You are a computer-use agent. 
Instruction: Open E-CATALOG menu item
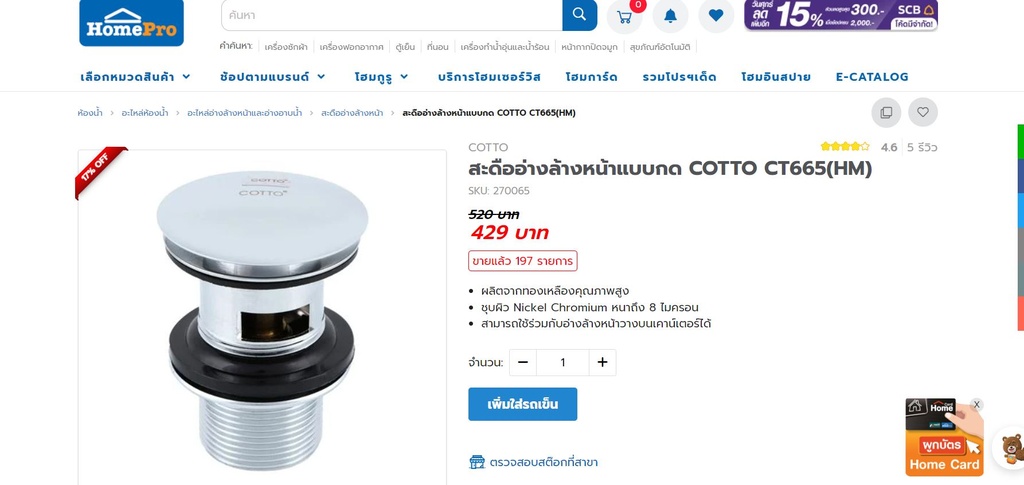[872, 77]
